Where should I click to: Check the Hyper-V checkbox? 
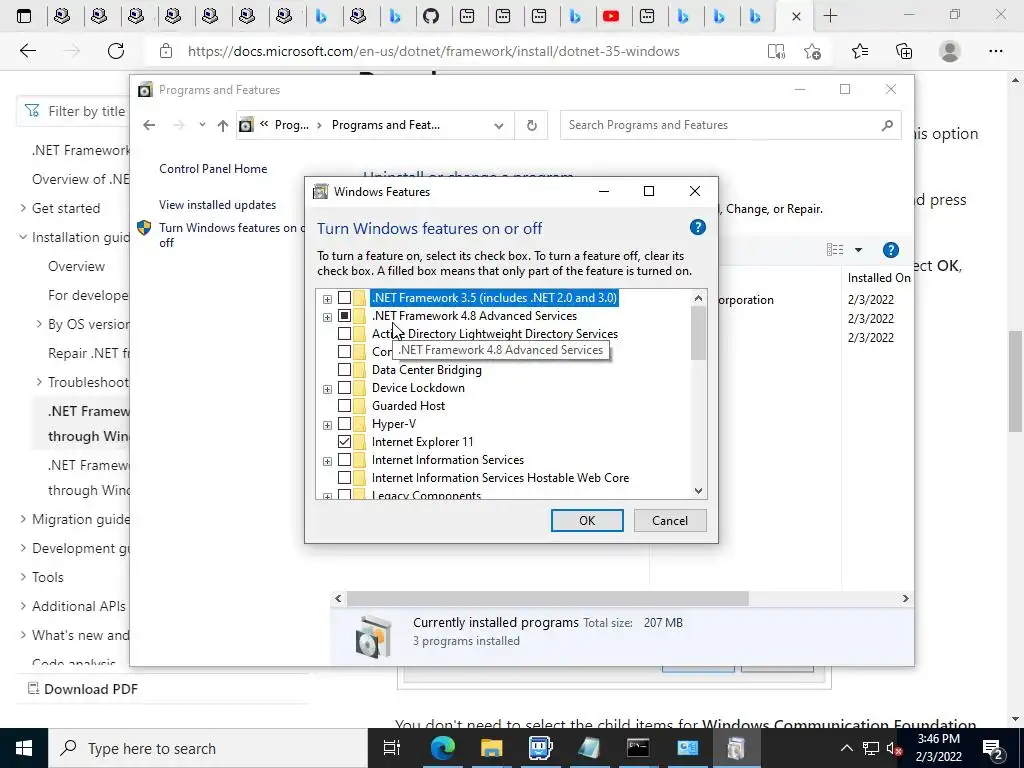point(344,424)
